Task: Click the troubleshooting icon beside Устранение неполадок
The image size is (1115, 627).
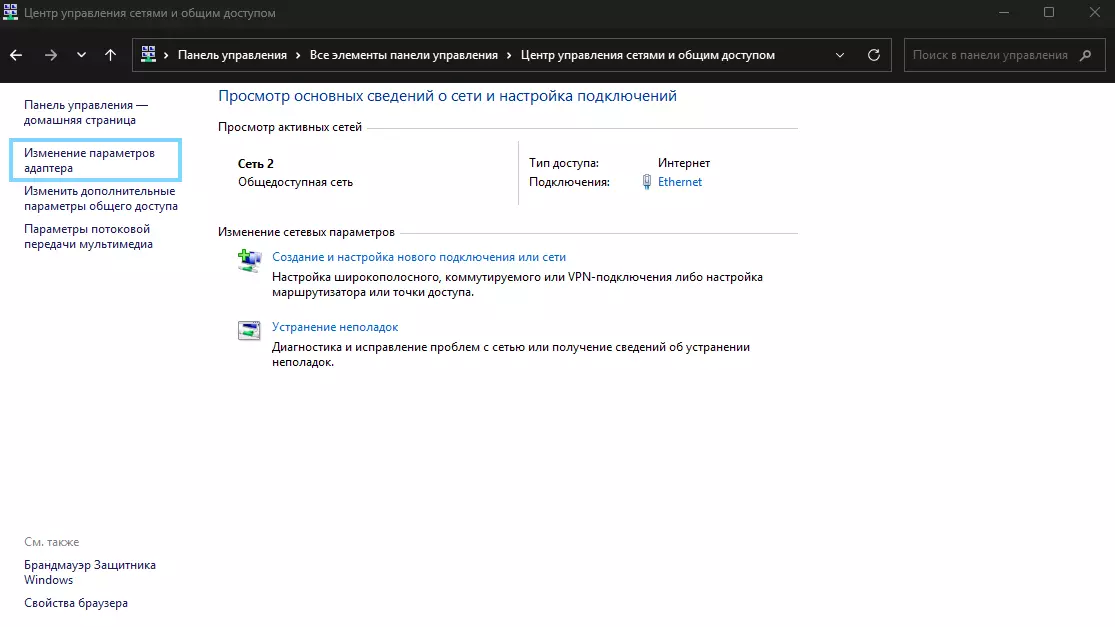Action: pyautogui.click(x=249, y=331)
